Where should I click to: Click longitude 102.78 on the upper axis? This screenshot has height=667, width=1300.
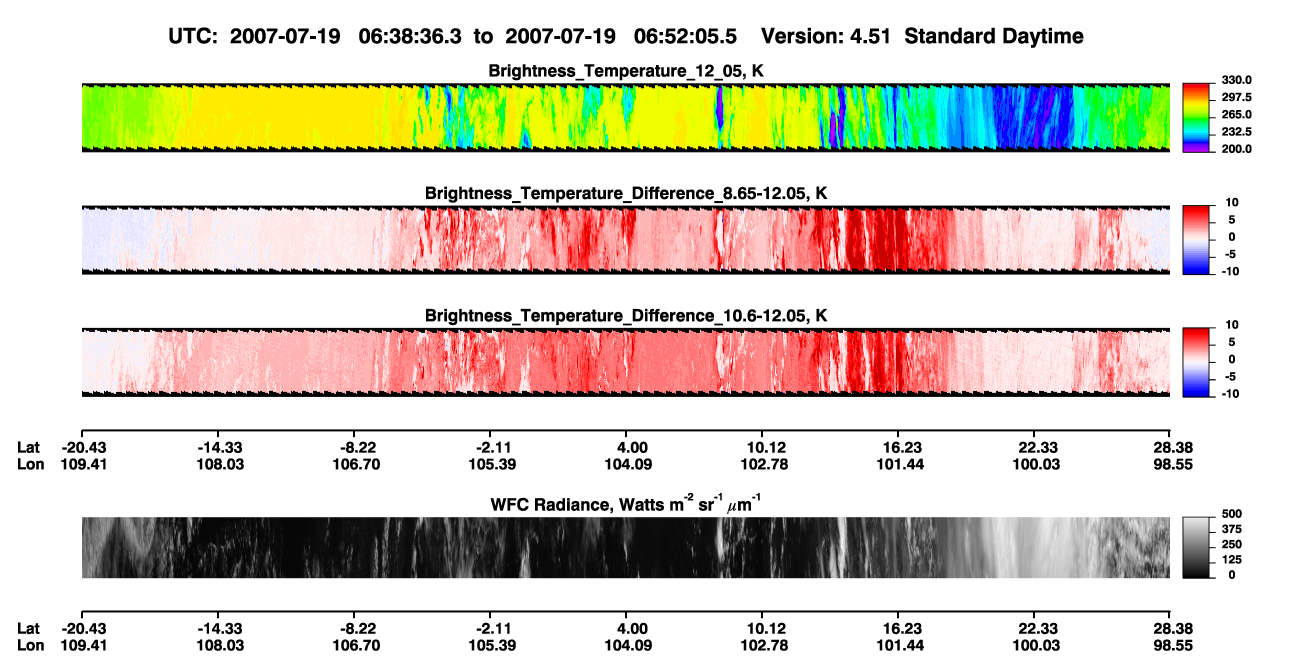(x=762, y=464)
